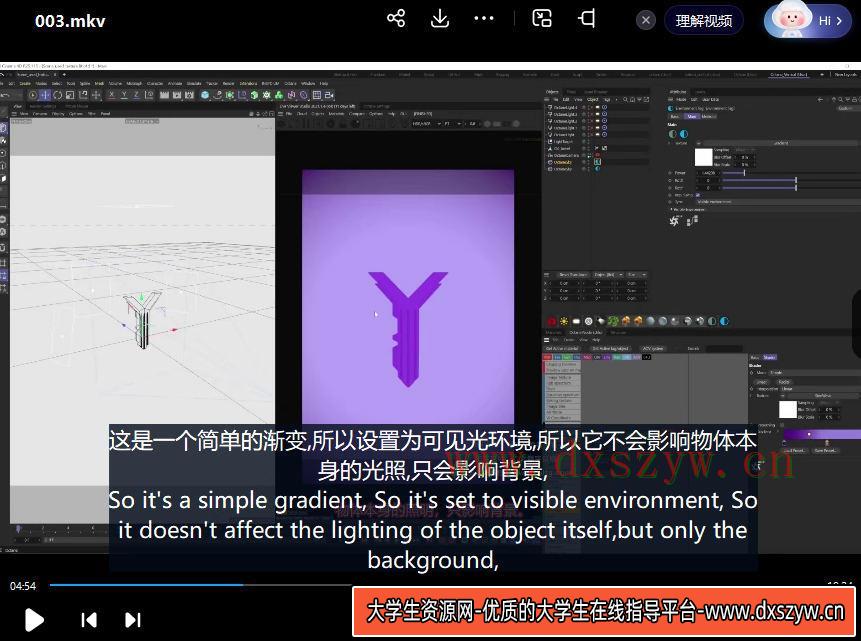
Task: Open the Cameras menu in viewport
Action: point(40,114)
